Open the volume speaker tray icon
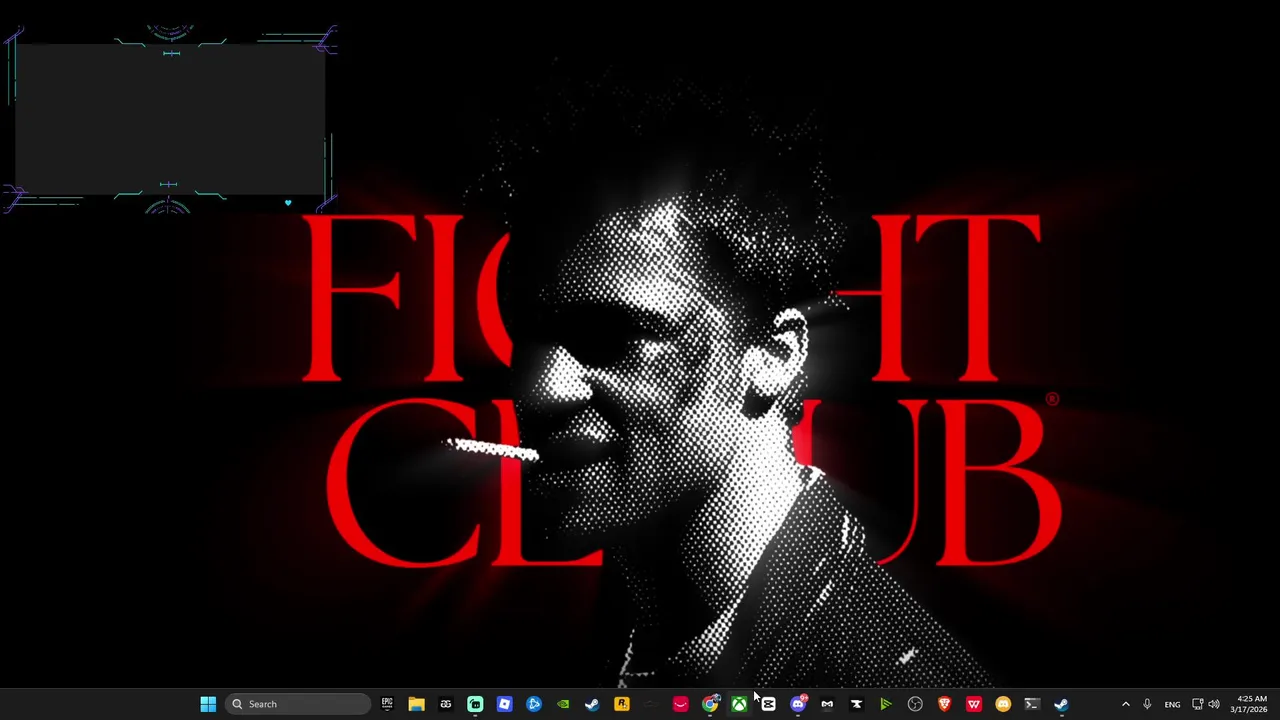 [1214, 704]
